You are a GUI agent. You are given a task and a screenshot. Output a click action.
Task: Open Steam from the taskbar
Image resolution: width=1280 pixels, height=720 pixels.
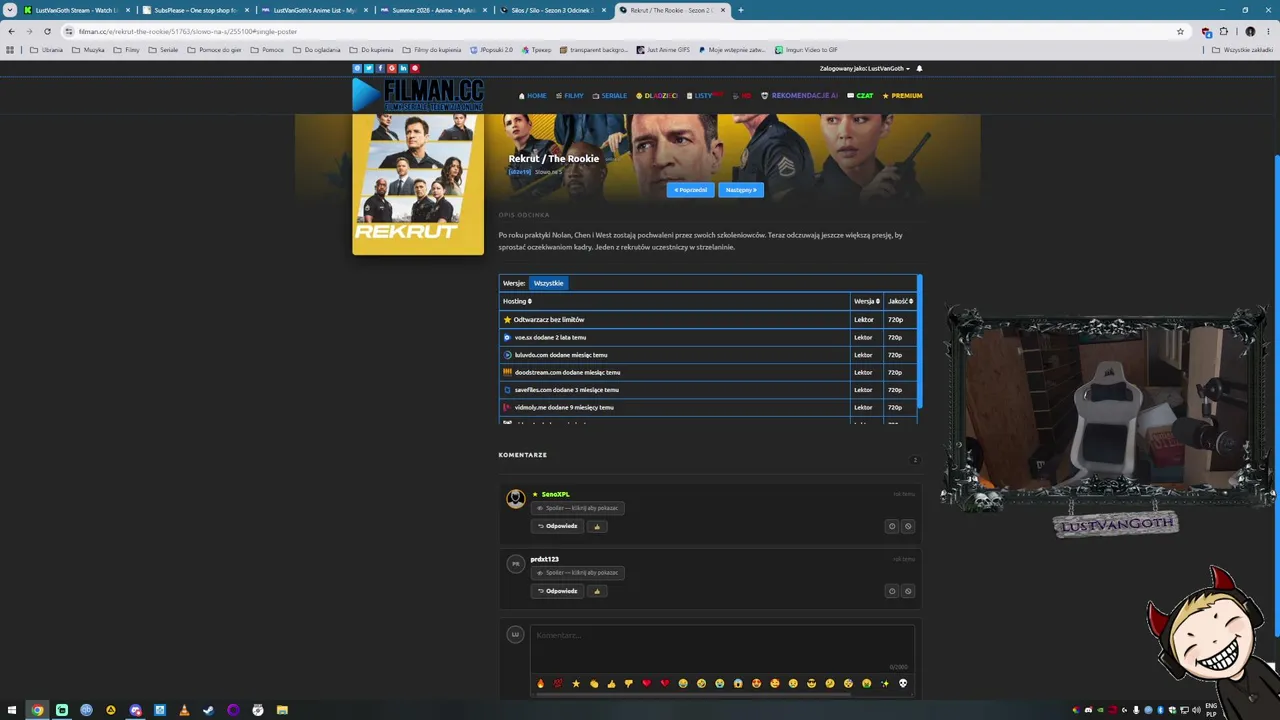(x=208, y=710)
